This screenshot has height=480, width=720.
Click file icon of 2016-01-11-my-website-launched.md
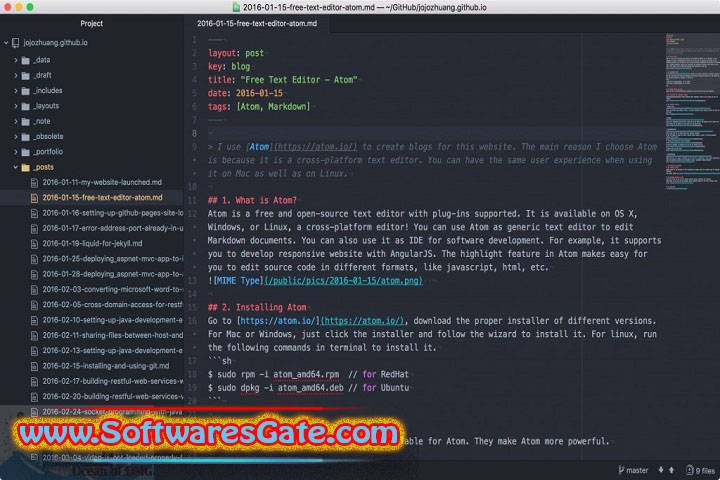34,183
